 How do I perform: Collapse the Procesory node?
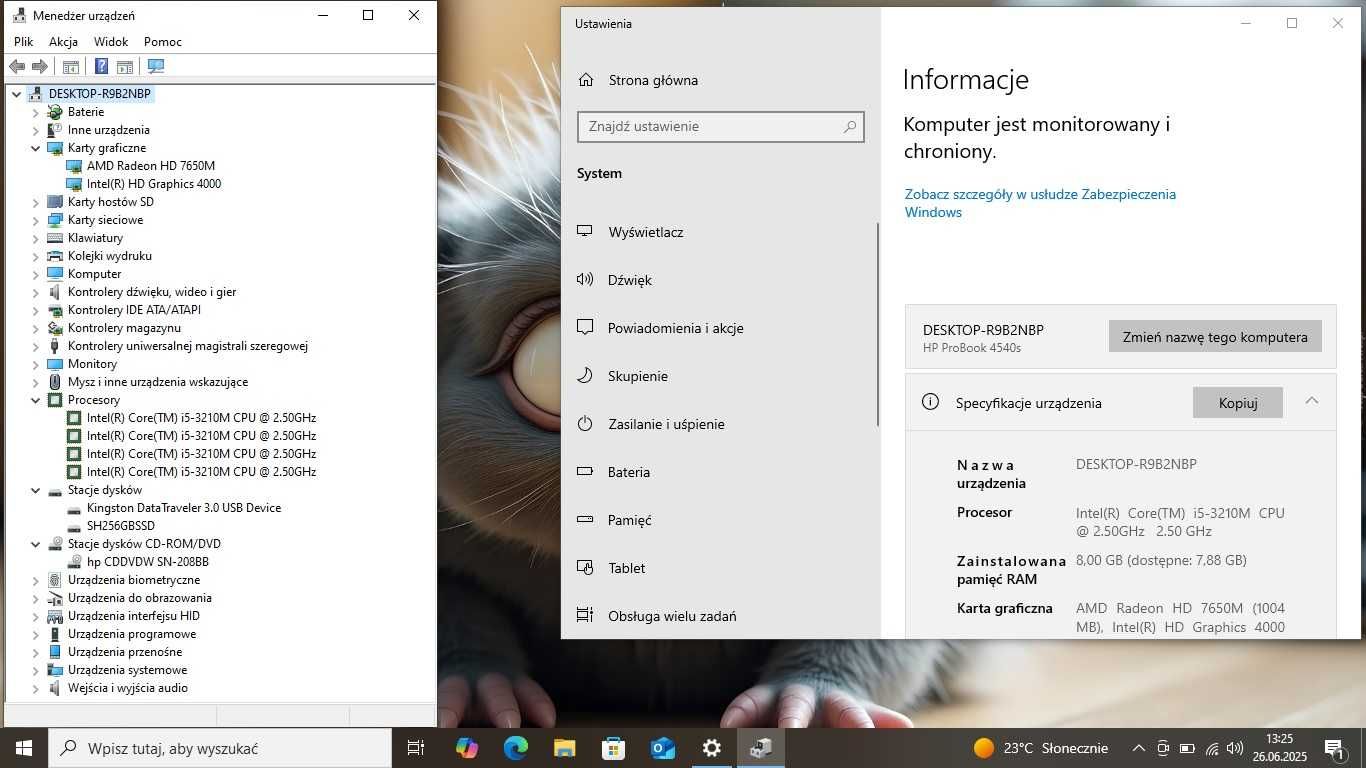point(36,400)
